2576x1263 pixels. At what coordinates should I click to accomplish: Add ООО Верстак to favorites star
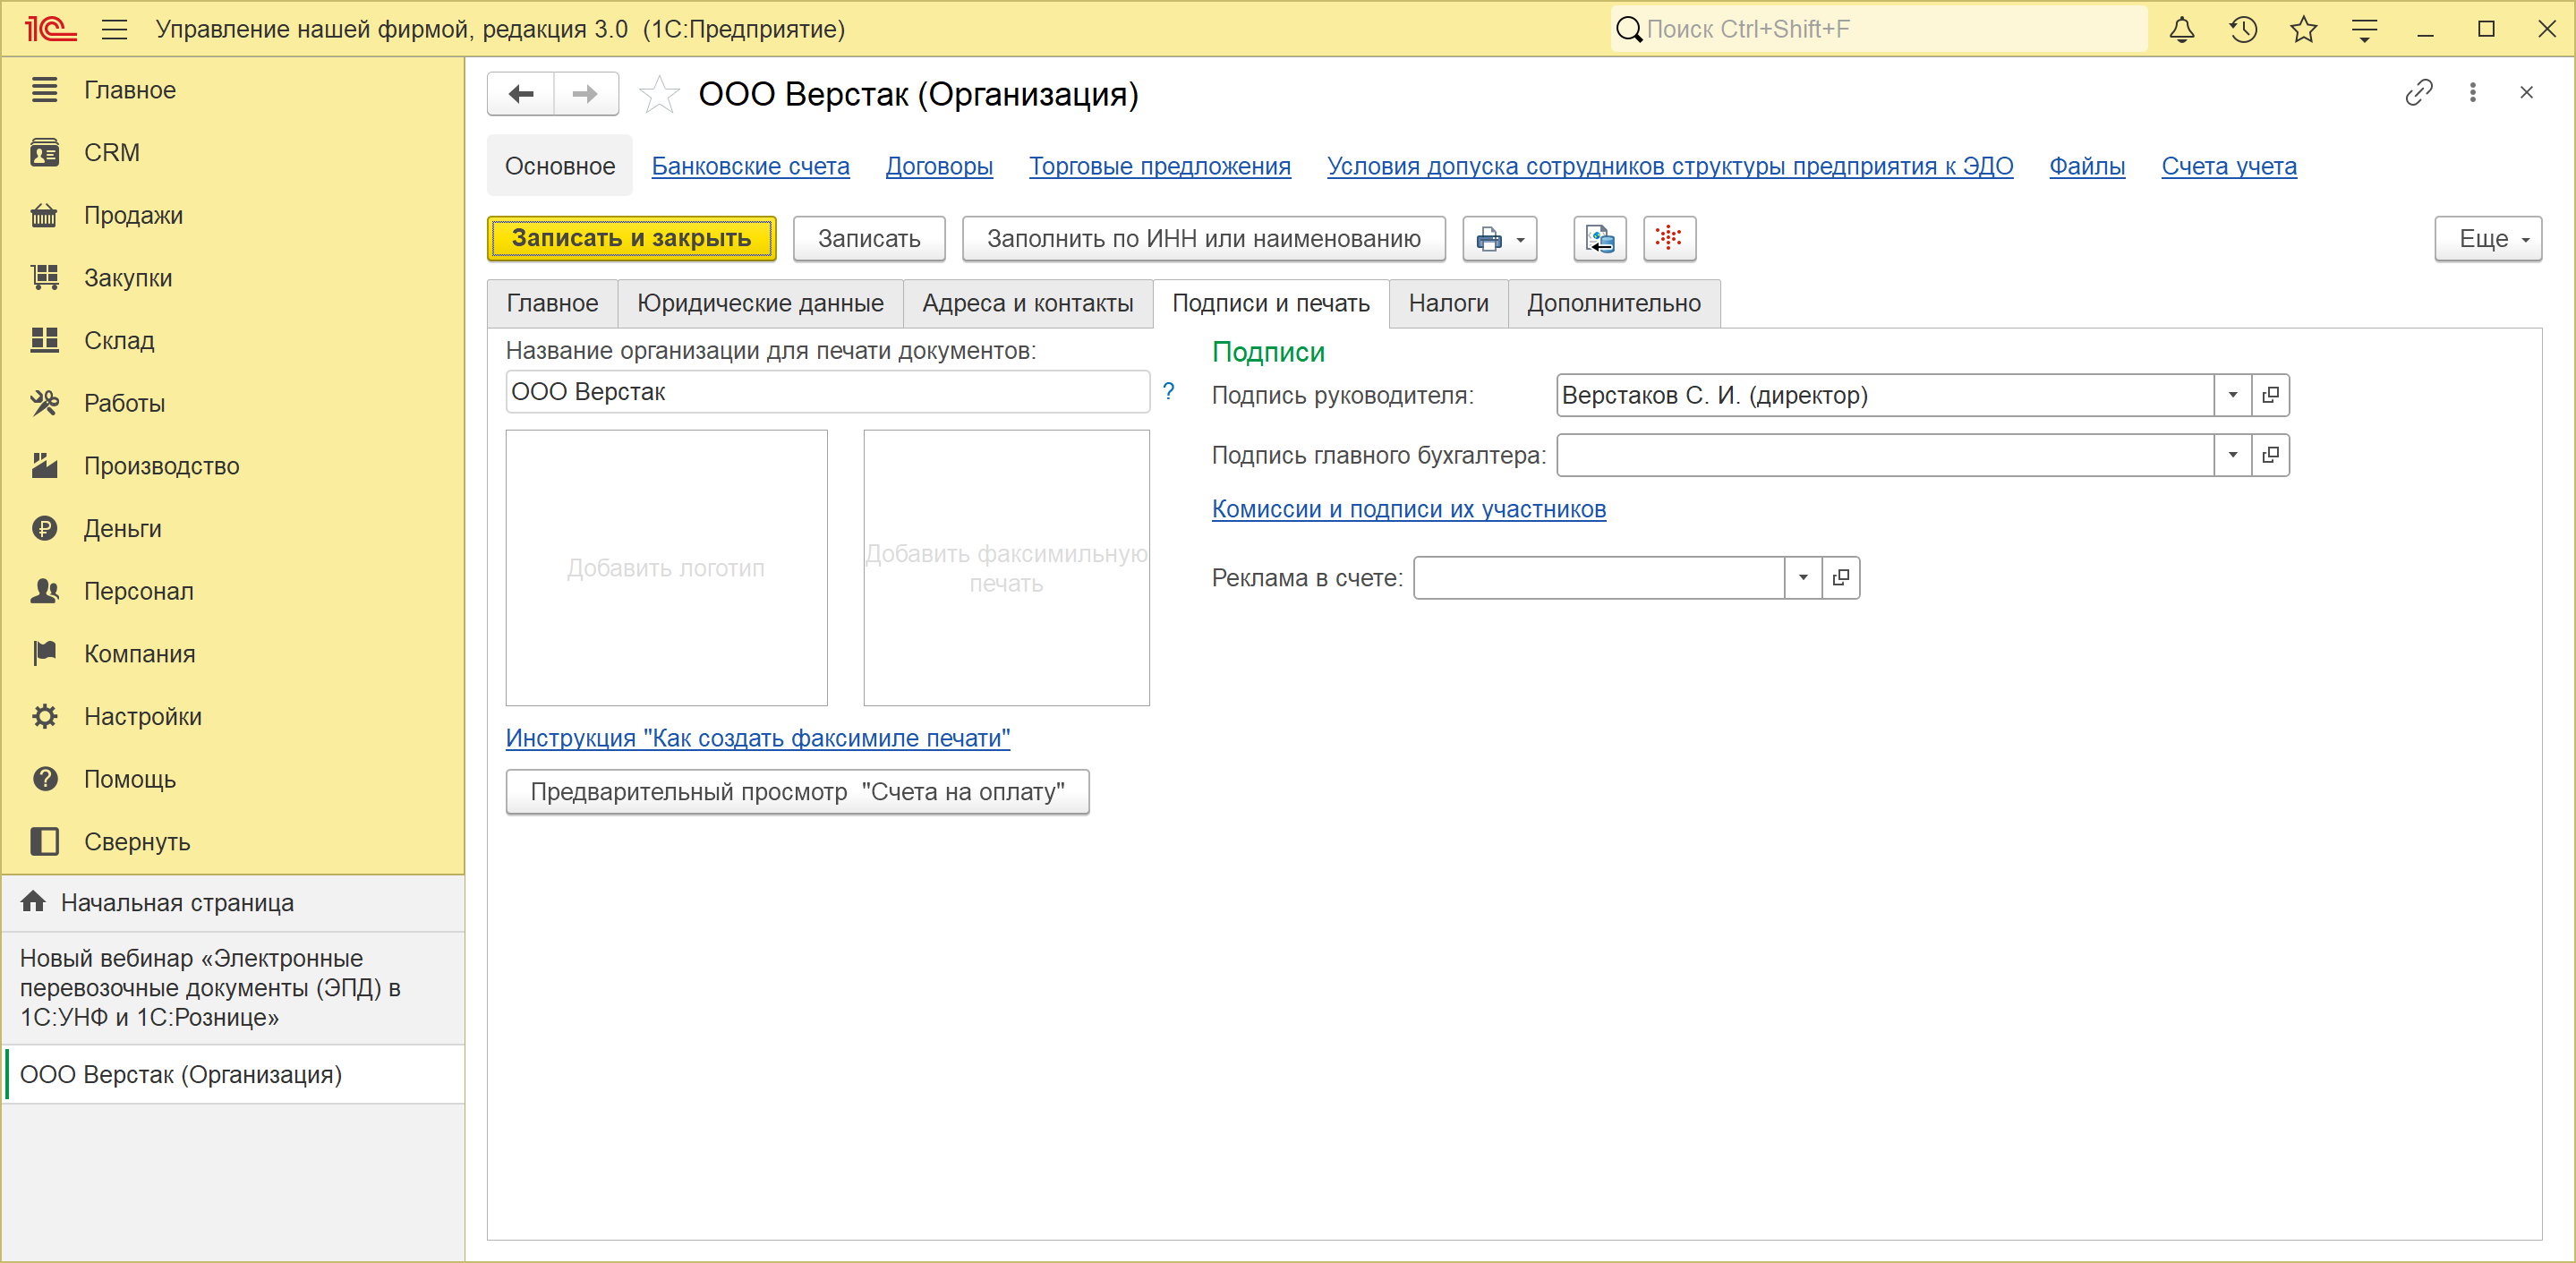(659, 95)
